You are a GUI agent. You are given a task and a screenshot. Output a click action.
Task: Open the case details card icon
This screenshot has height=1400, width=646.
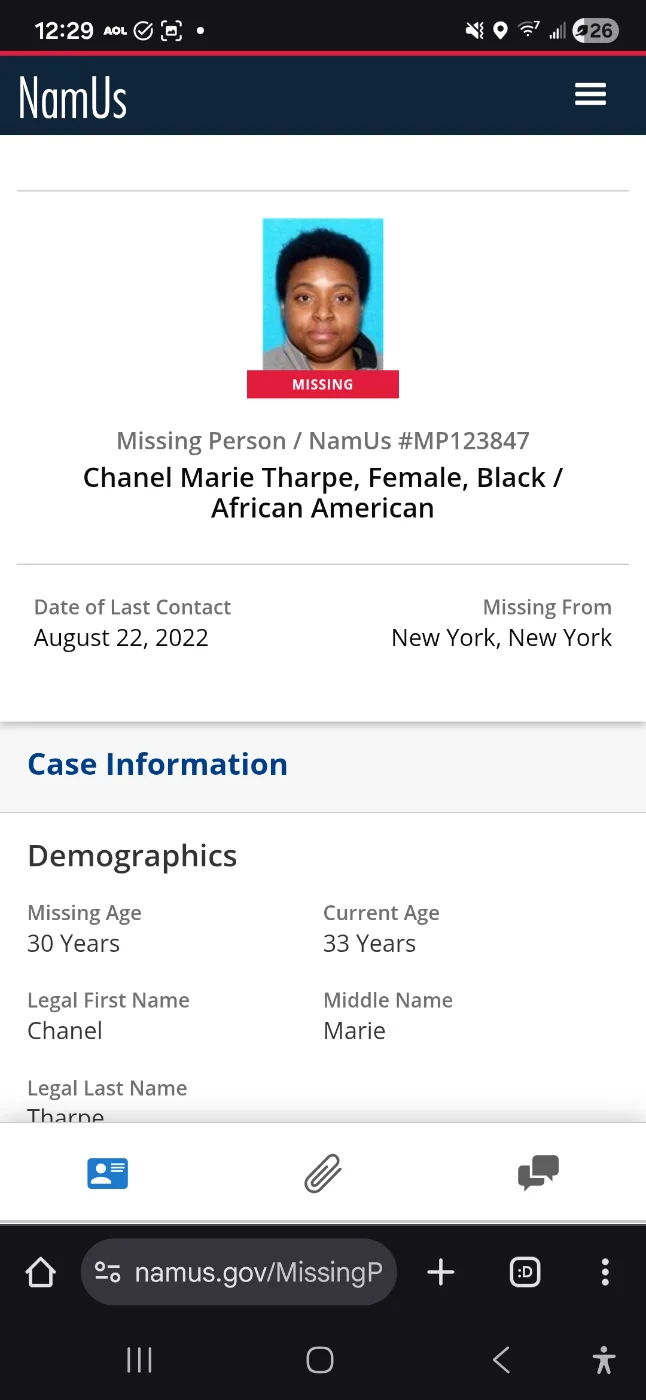click(107, 1173)
